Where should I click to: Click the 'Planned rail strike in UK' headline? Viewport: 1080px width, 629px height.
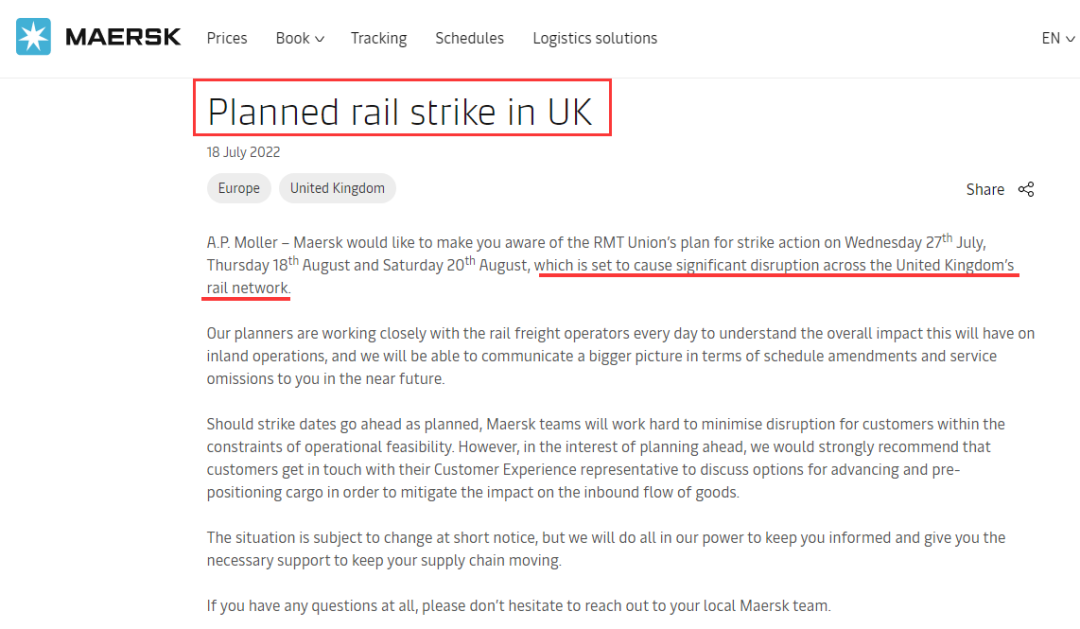click(x=400, y=112)
